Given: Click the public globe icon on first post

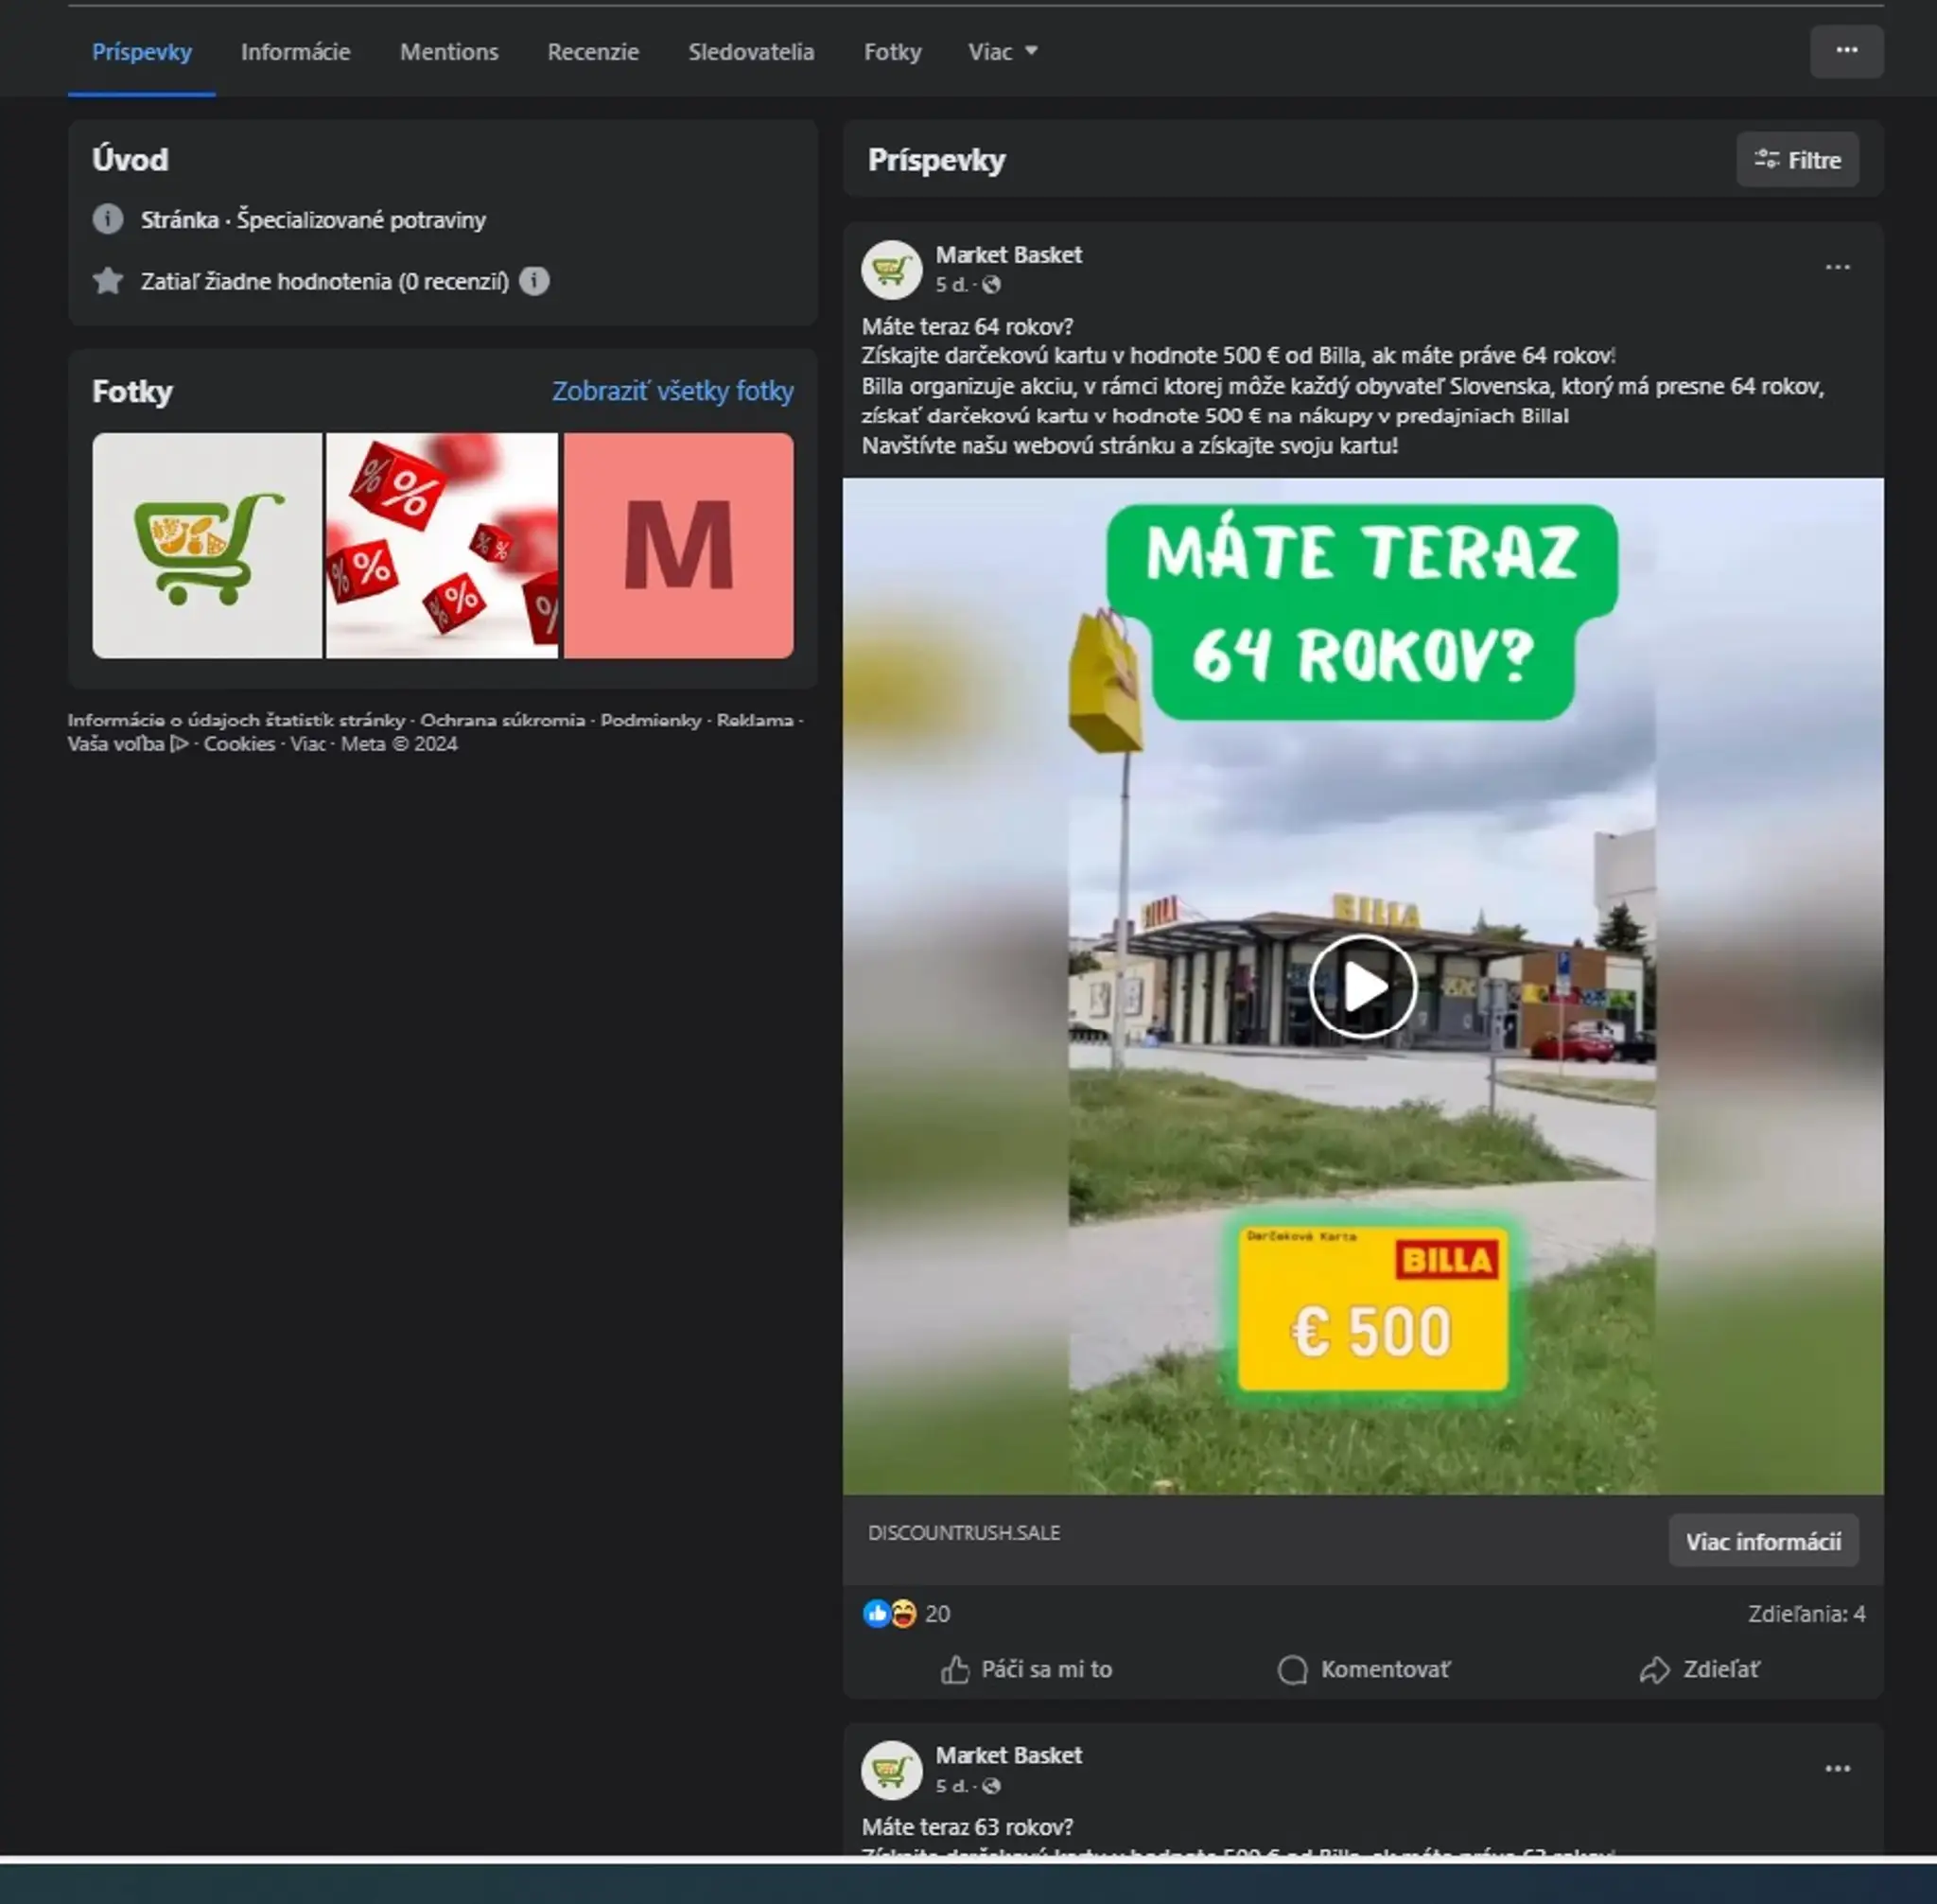Looking at the screenshot, I should pyautogui.click(x=991, y=285).
